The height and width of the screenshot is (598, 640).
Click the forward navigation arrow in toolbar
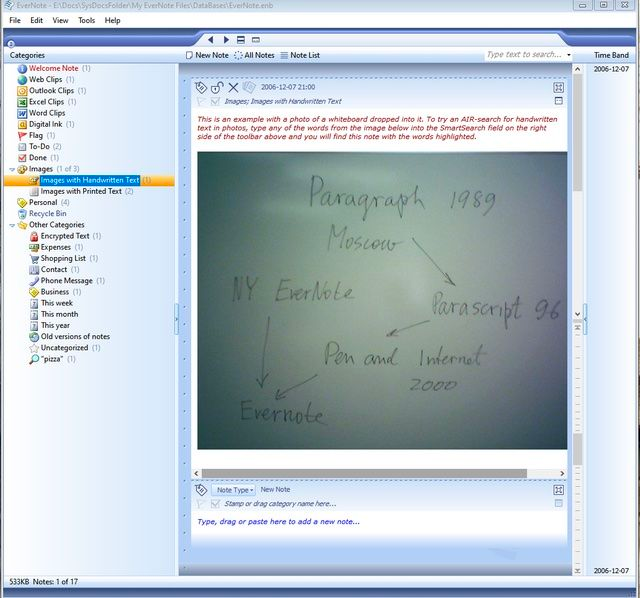pos(226,40)
